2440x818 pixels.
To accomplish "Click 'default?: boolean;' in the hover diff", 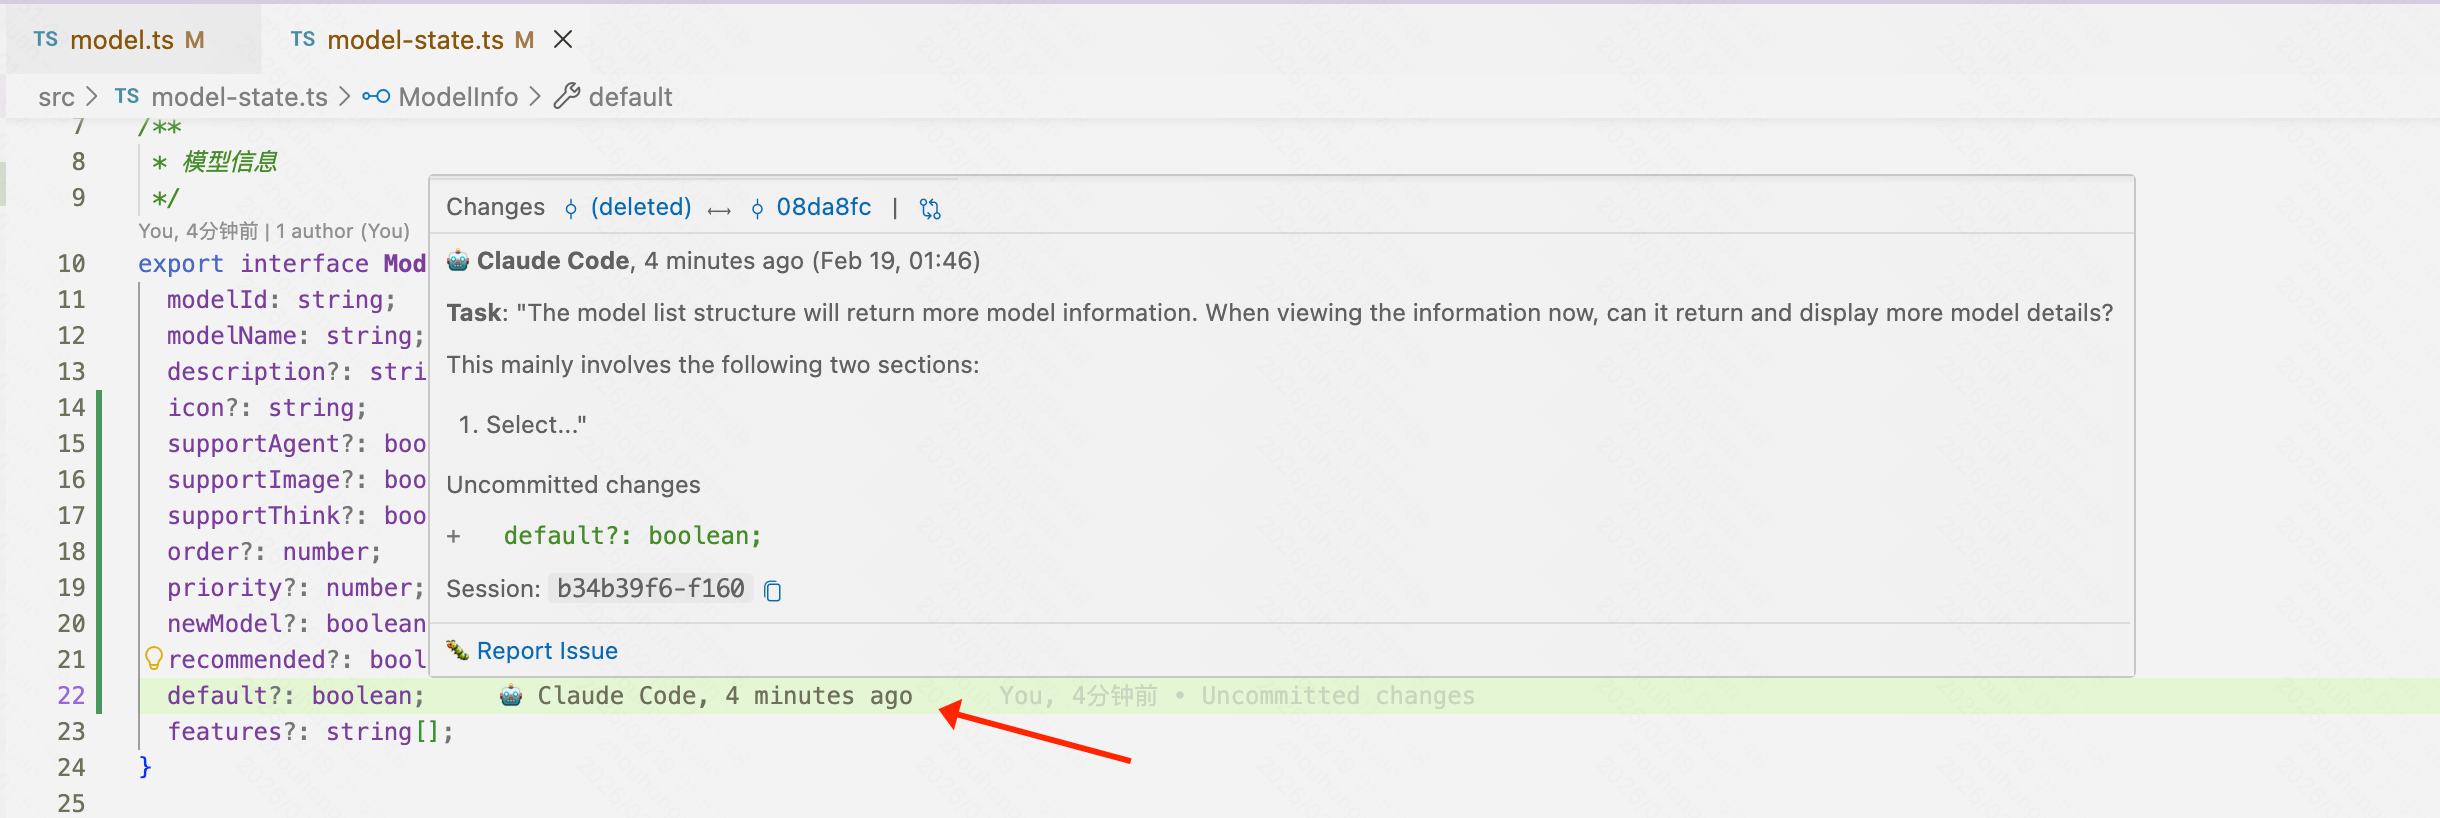I will [632, 536].
